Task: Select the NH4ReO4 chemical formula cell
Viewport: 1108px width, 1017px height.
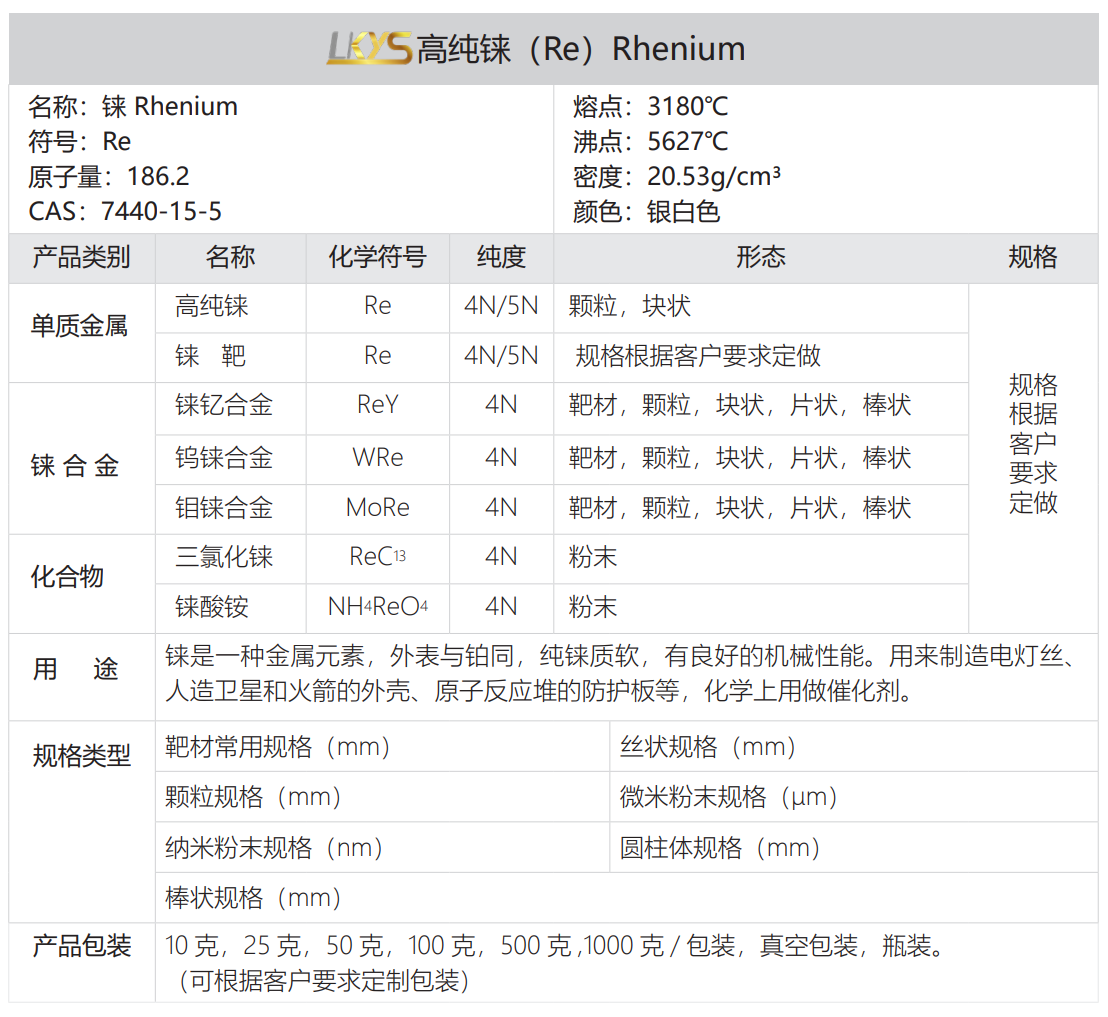Action: (x=377, y=607)
